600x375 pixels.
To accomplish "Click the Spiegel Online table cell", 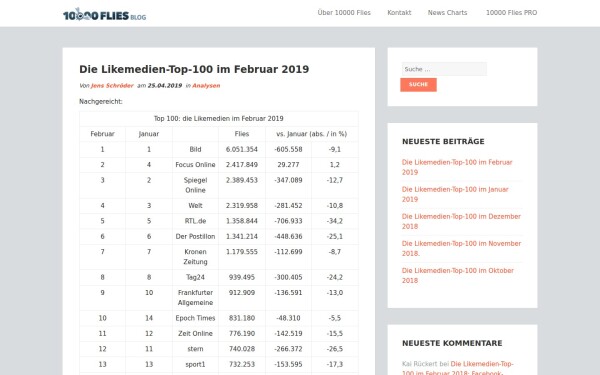I will [x=195, y=185].
